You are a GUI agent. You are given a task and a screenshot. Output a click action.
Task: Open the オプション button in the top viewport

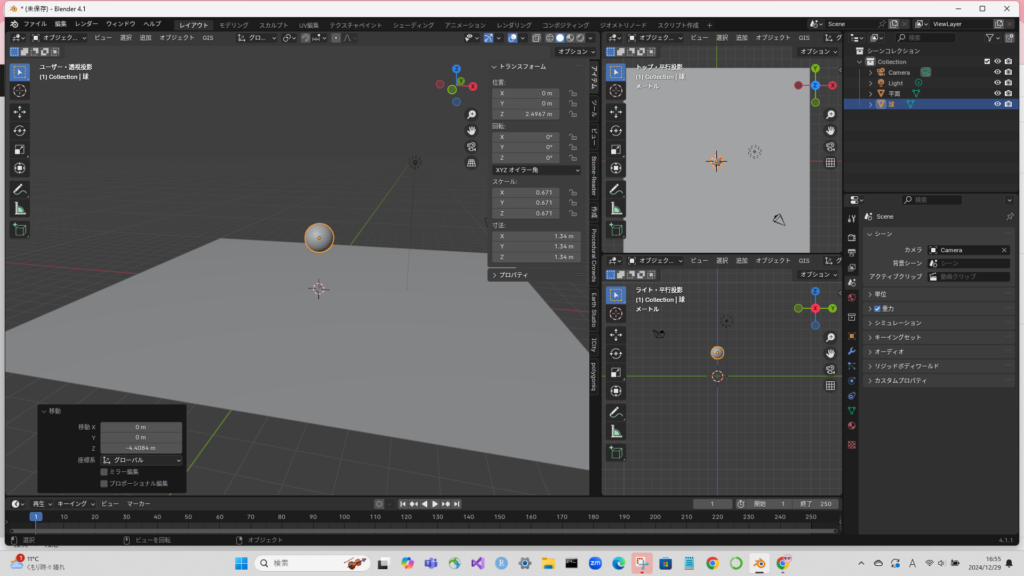click(815, 51)
